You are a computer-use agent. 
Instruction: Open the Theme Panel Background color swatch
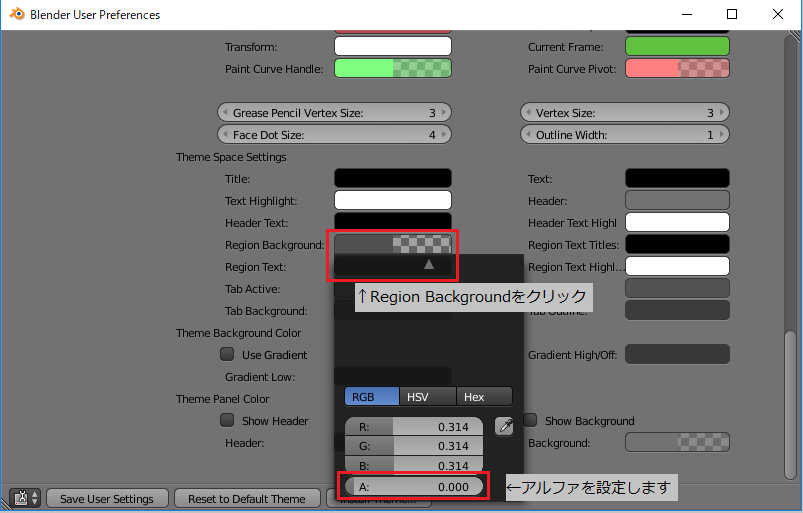pyautogui.click(x=677, y=443)
